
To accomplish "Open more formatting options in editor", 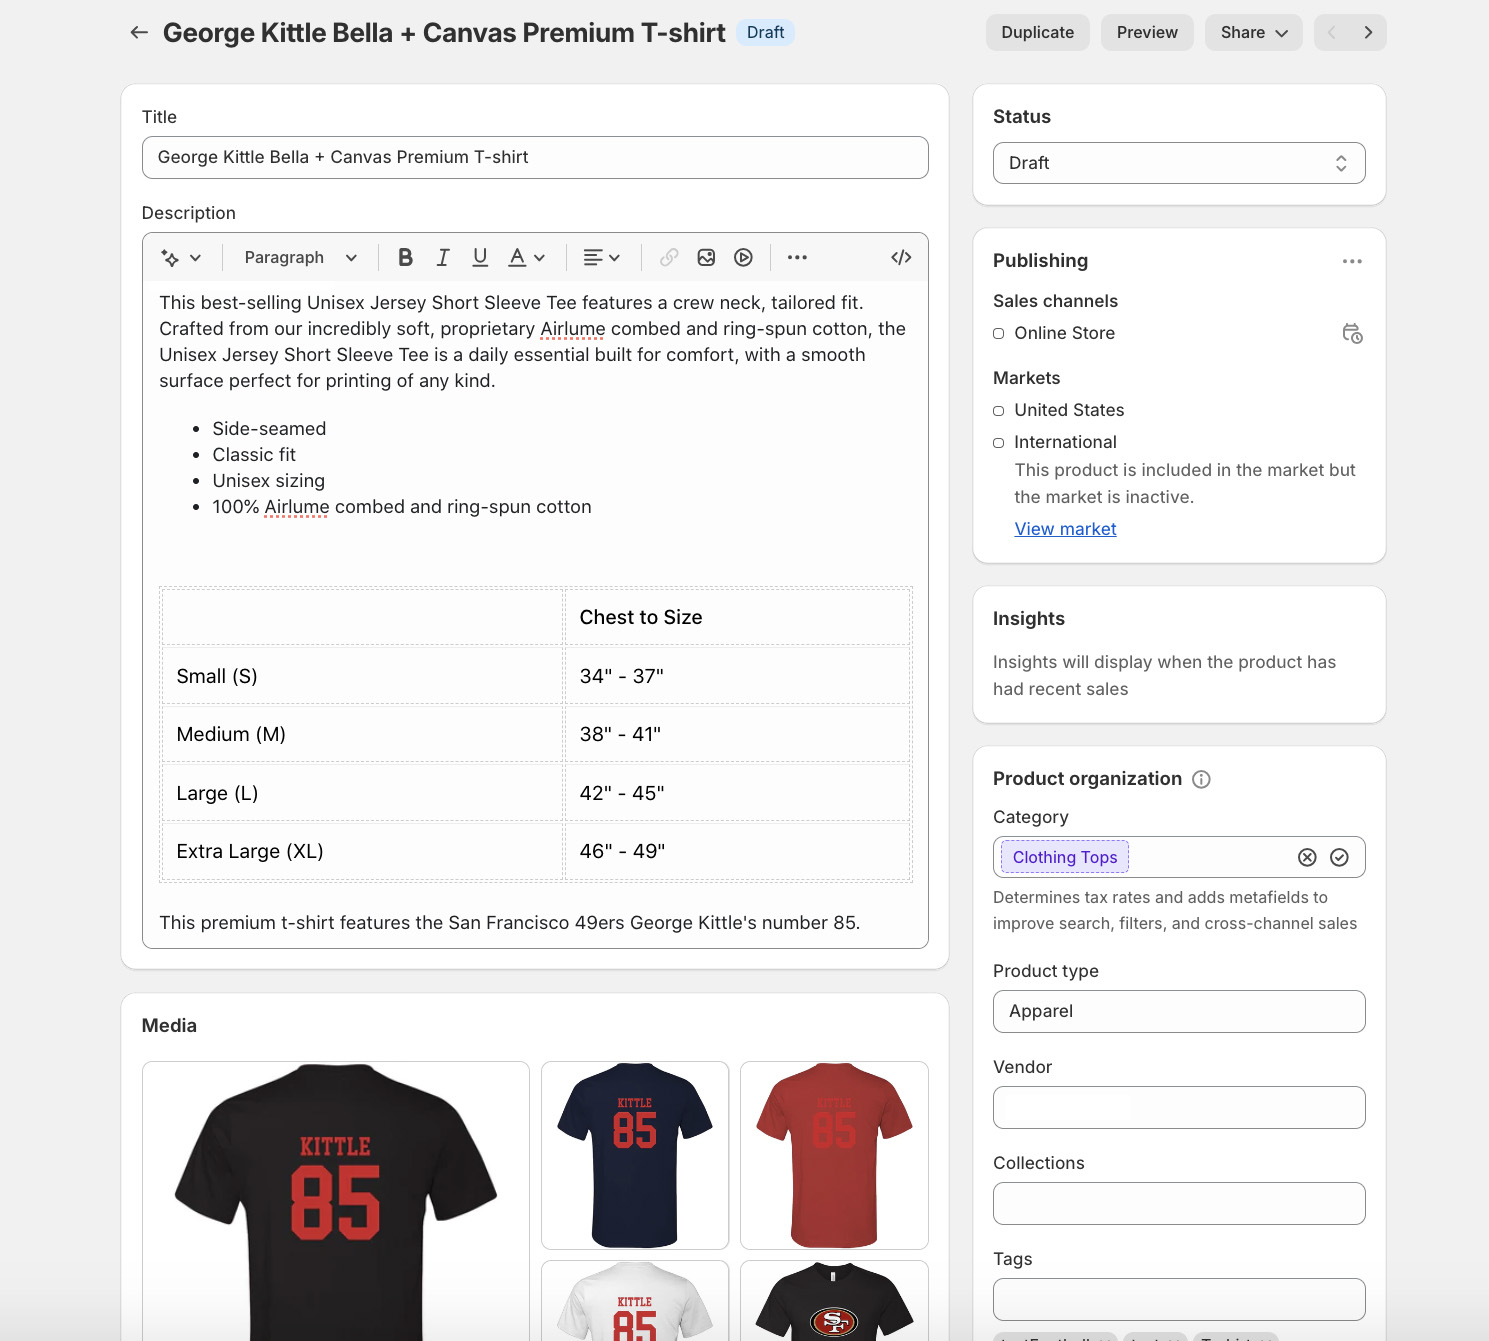I will (797, 258).
